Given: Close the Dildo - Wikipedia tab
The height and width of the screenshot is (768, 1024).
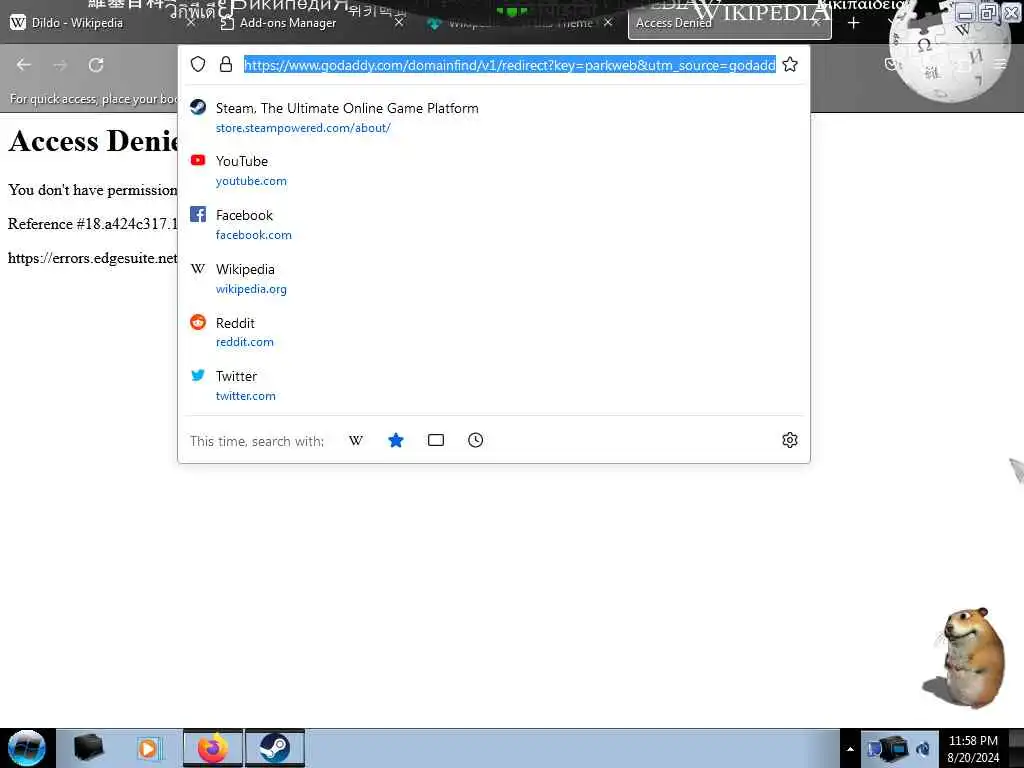Looking at the screenshot, I should click(x=190, y=23).
